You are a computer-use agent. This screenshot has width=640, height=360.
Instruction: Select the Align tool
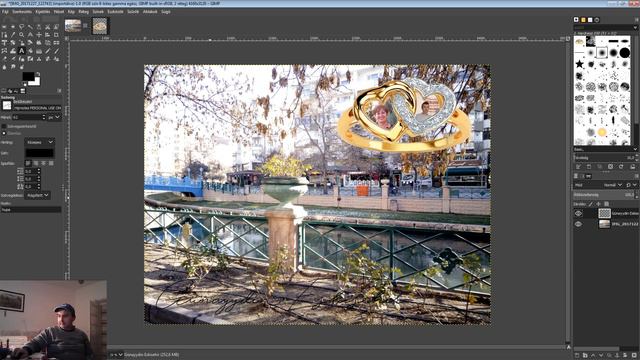(47, 35)
